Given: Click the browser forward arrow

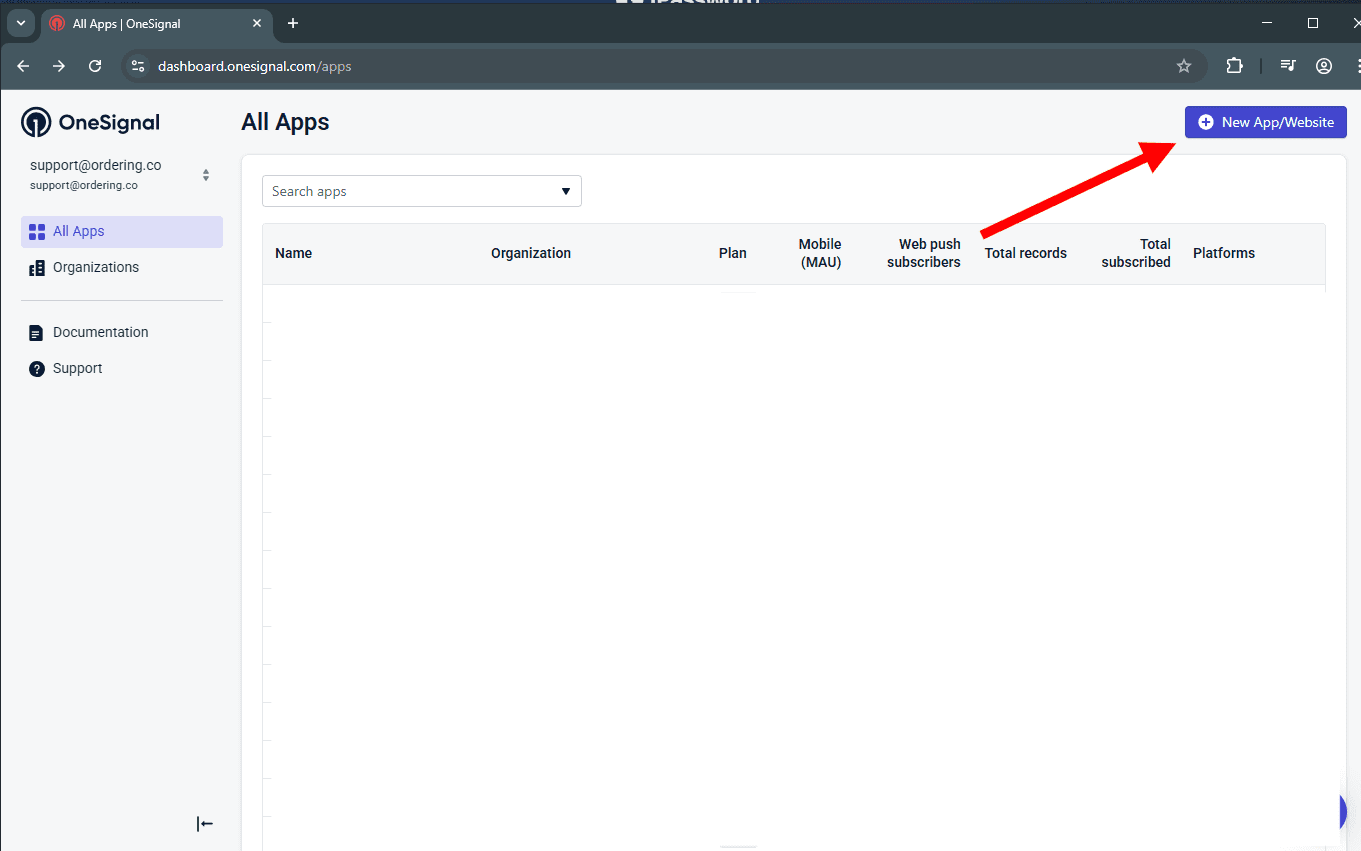Looking at the screenshot, I should point(59,66).
